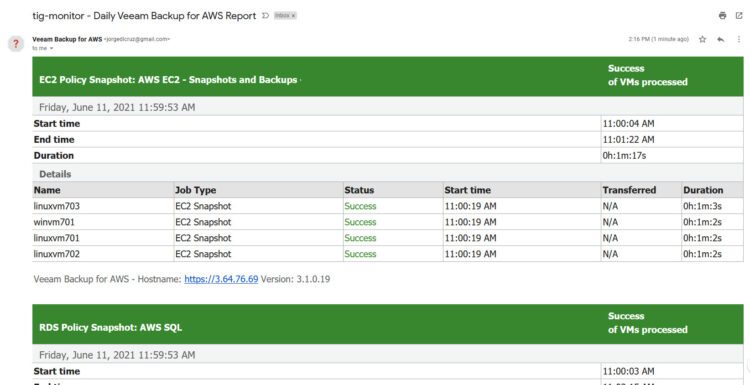Viewport: 750px width, 385px height.
Task: Click Success status for linuxvm702
Action: tap(360, 254)
